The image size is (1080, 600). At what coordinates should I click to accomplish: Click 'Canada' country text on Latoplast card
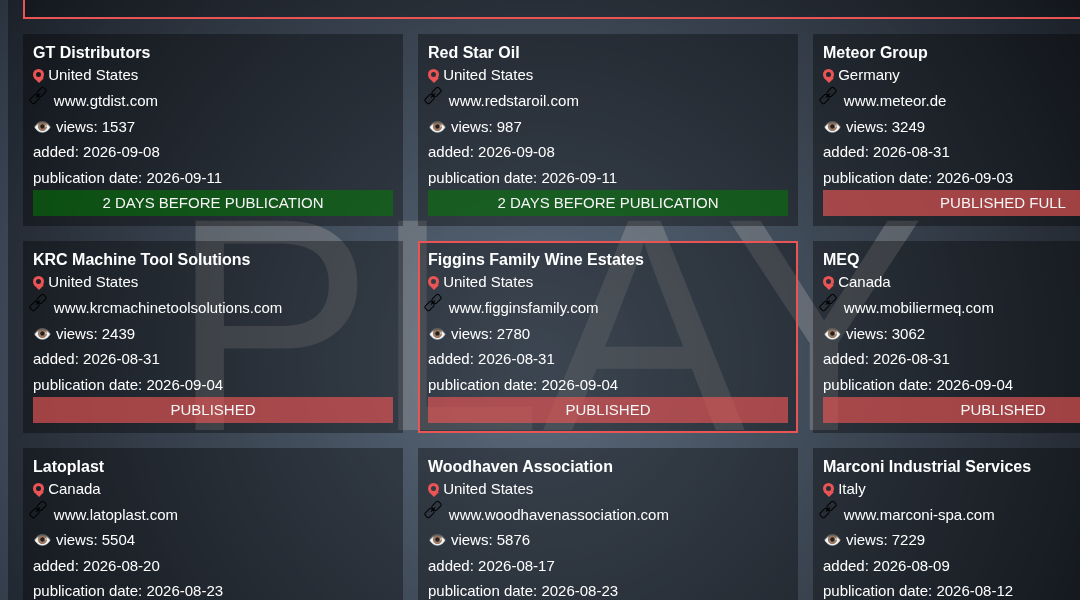click(74, 489)
